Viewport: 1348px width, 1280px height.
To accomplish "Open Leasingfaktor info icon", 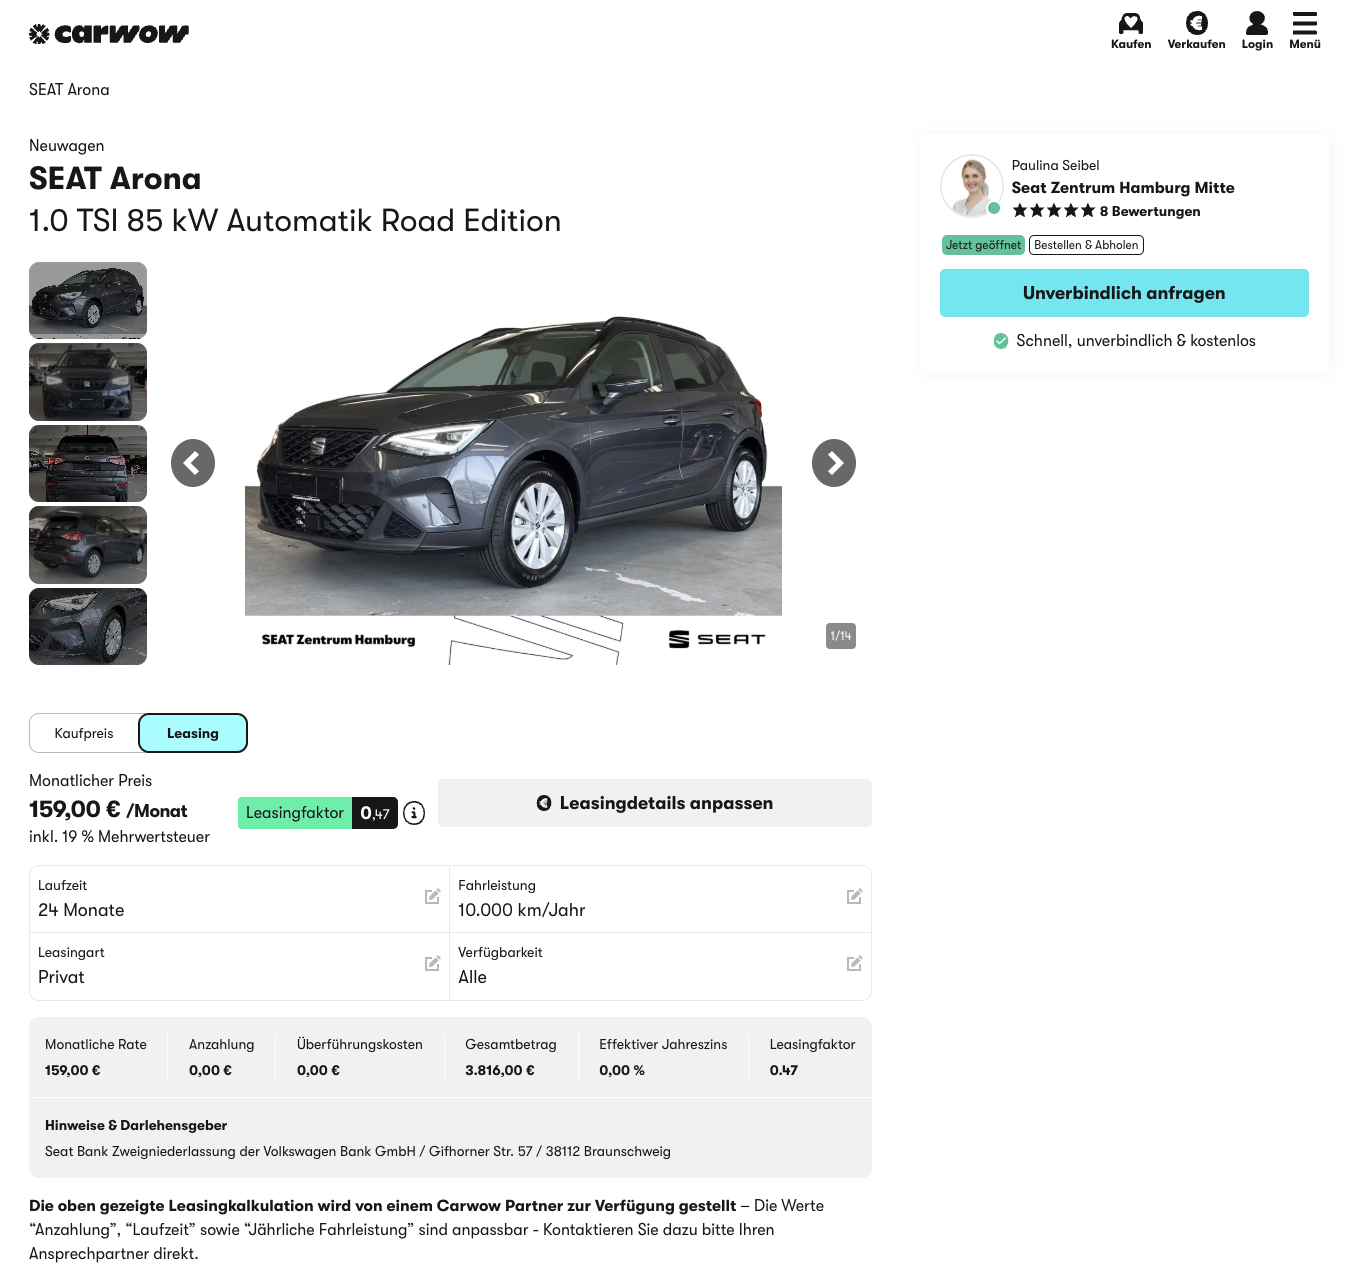I will coord(414,813).
